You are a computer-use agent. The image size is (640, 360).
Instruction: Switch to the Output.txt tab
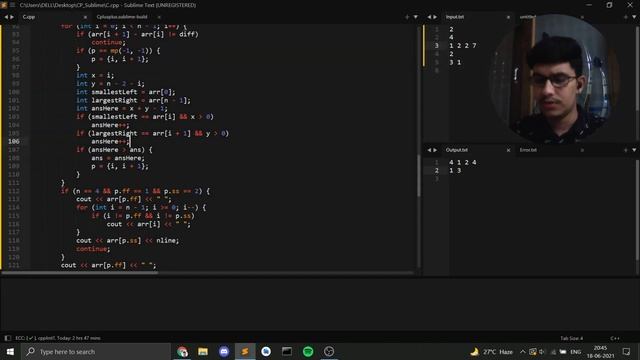456,150
